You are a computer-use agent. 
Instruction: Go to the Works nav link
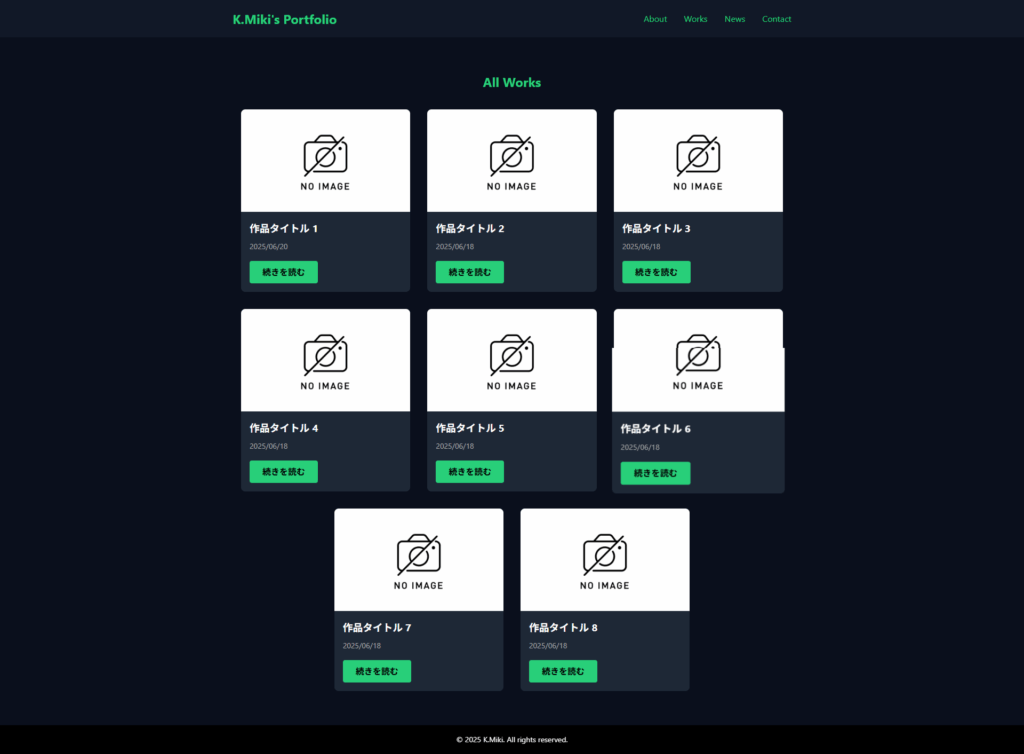[x=695, y=19]
